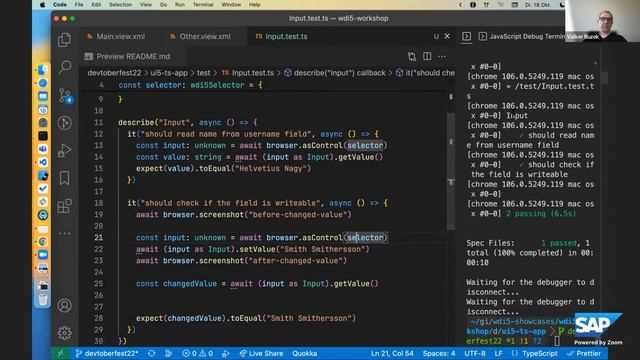Open the Manage gear icon
Screen dimensions: 640x360
tap(64, 333)
